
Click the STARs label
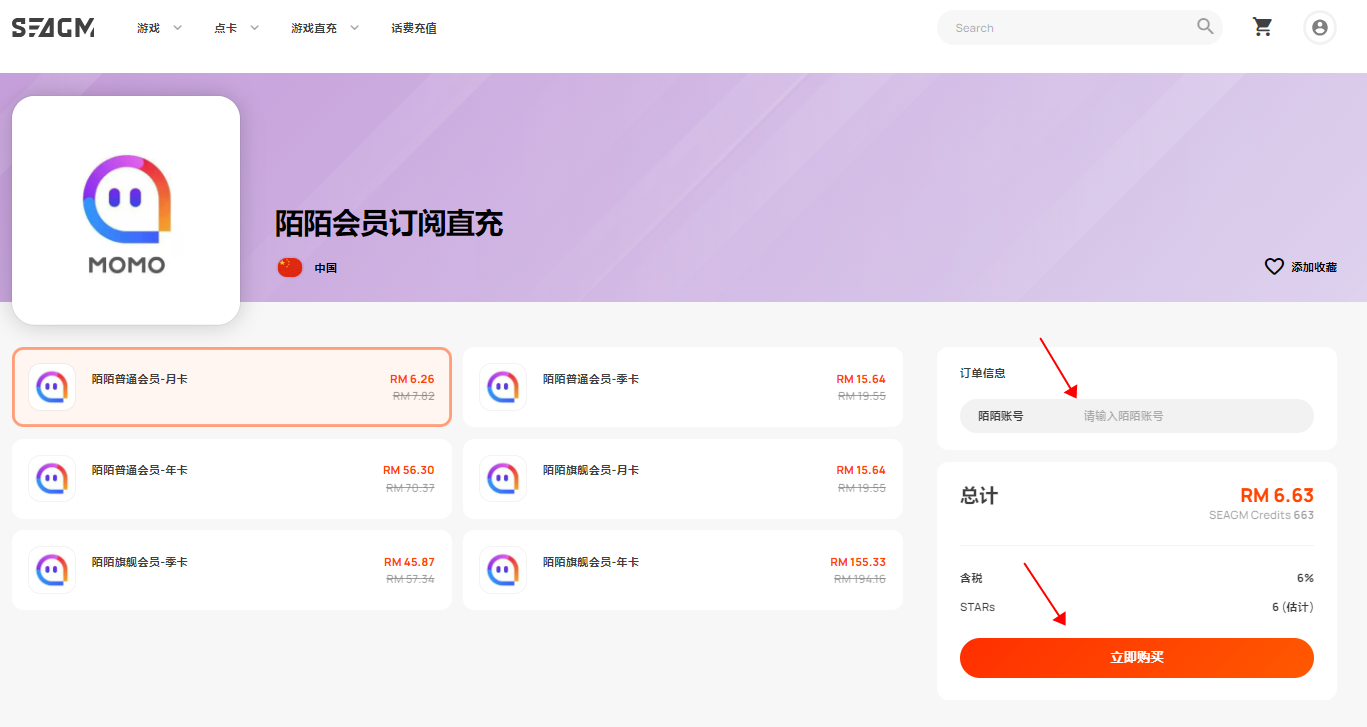977,607
